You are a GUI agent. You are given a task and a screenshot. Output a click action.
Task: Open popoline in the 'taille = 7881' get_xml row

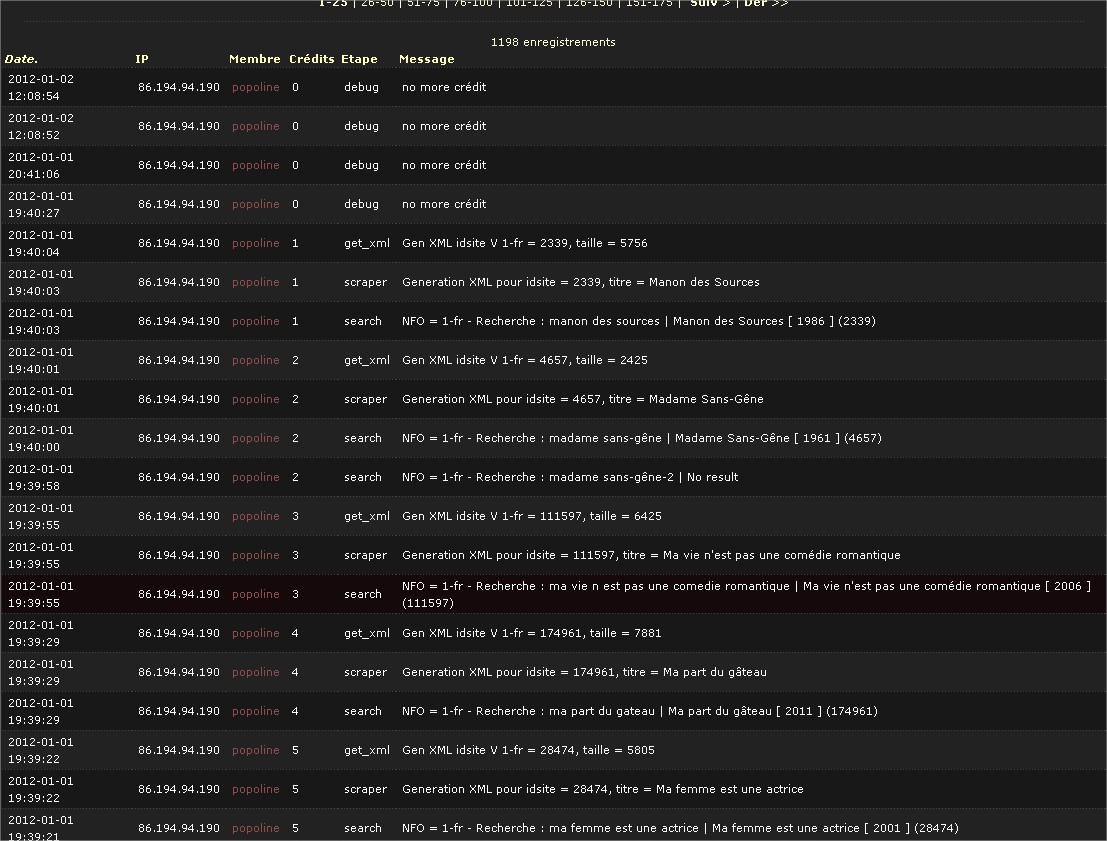tap(256, 633)
